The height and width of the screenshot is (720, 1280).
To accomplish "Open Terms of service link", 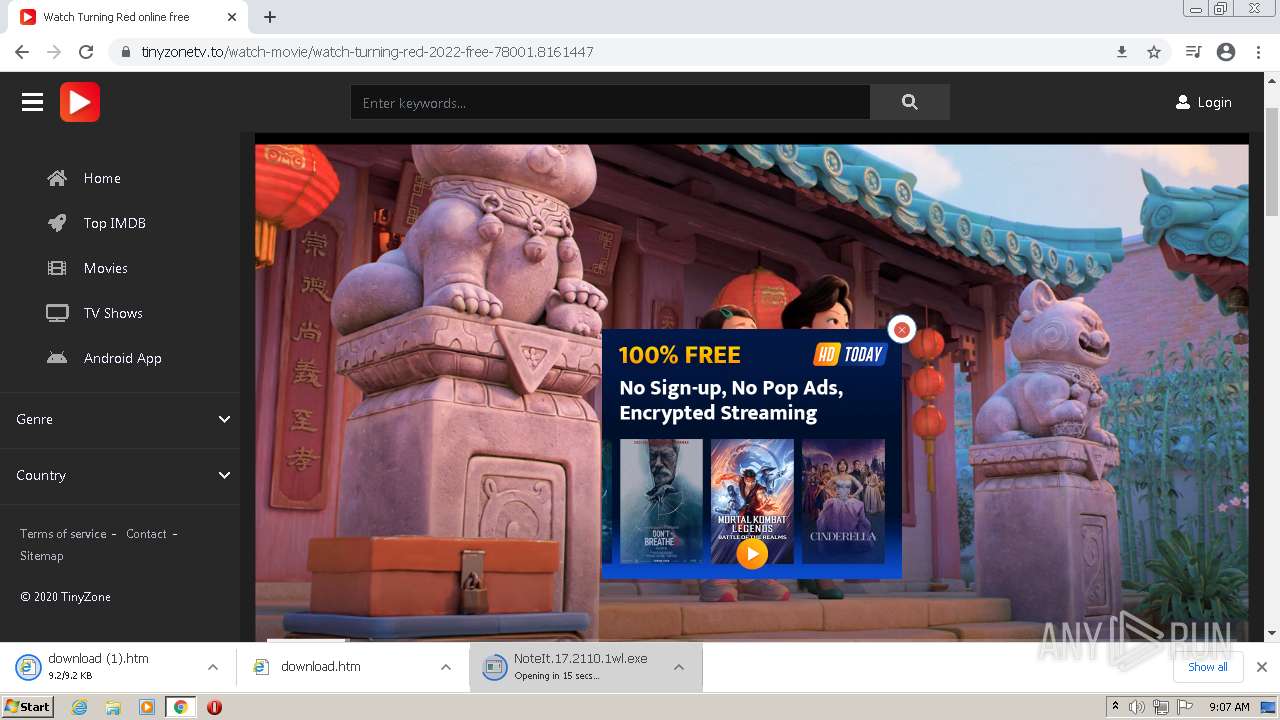I will tap(63, 534).
